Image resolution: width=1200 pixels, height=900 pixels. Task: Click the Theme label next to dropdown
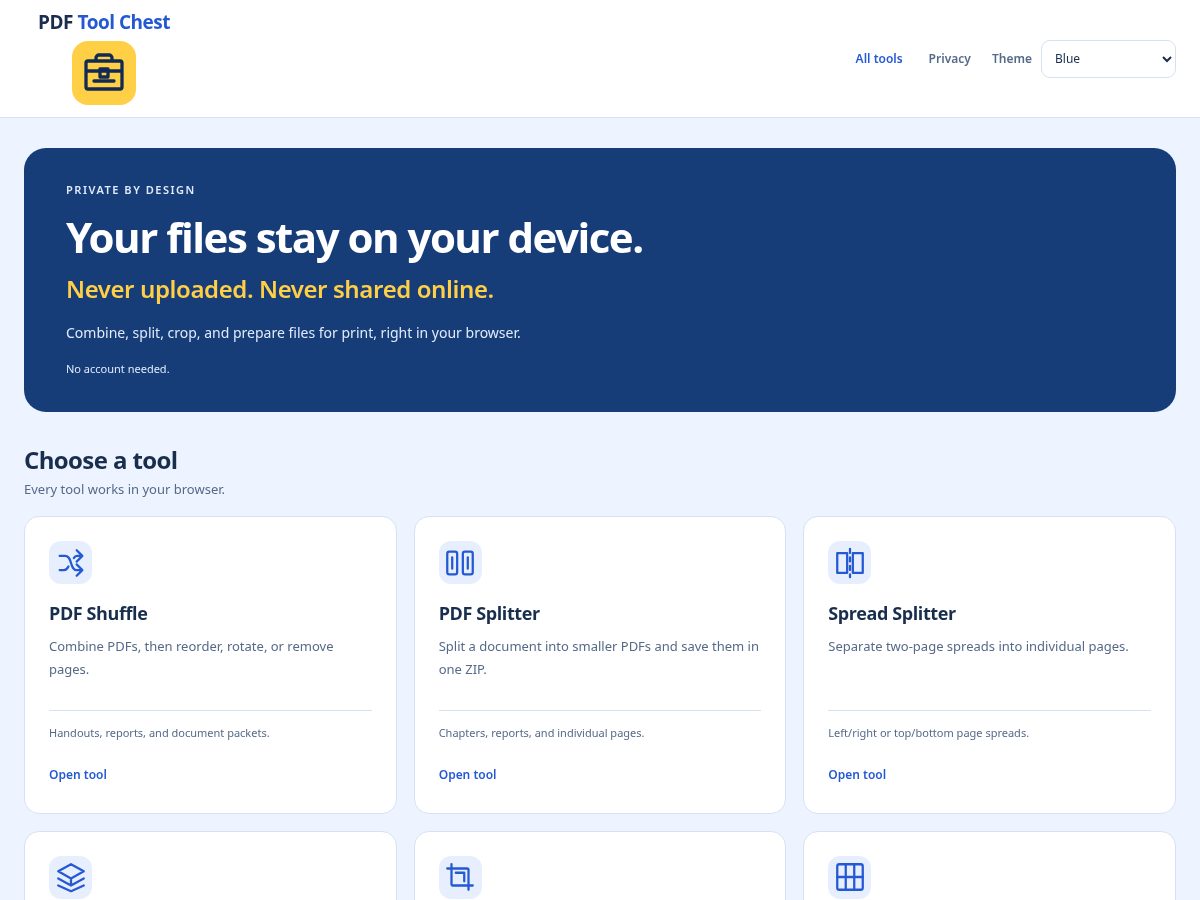1011,59
